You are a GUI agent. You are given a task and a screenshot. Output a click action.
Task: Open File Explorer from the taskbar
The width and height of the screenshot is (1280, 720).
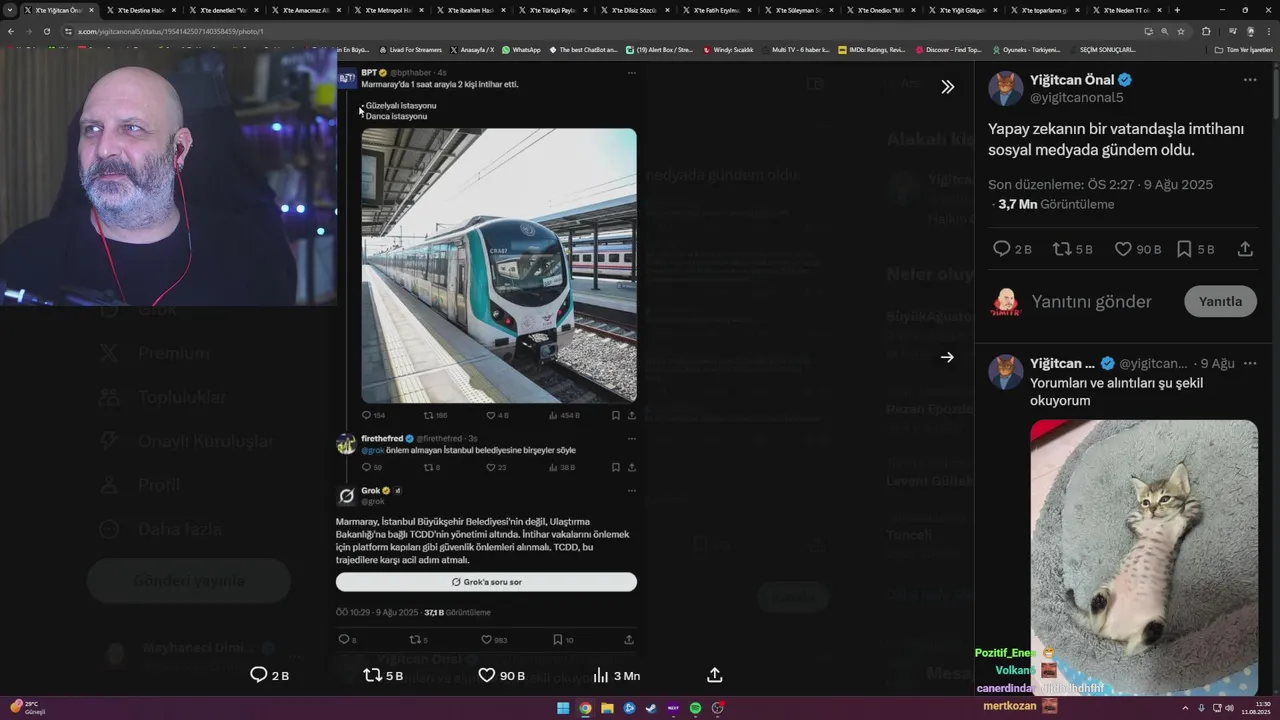pyautogui.click(x=607, y=708)
